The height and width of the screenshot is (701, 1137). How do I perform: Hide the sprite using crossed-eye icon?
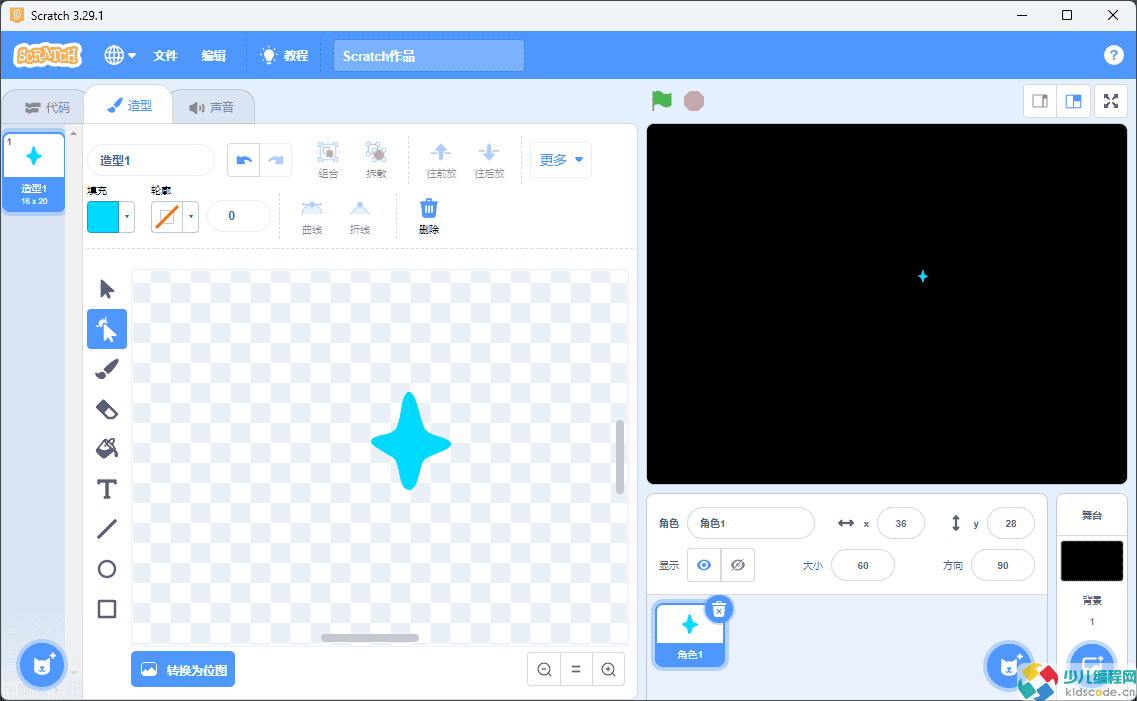click(x=738, y=565)
